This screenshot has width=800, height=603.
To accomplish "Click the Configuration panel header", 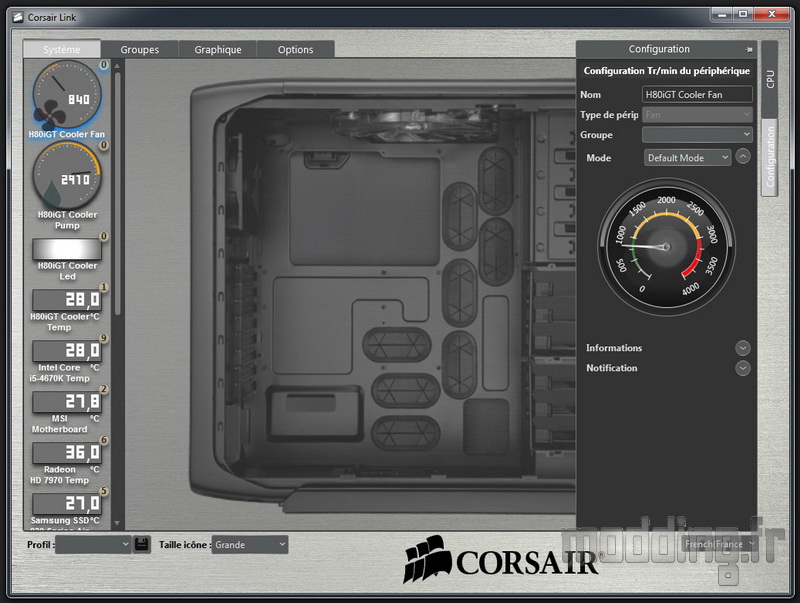I will coord(666,49).
